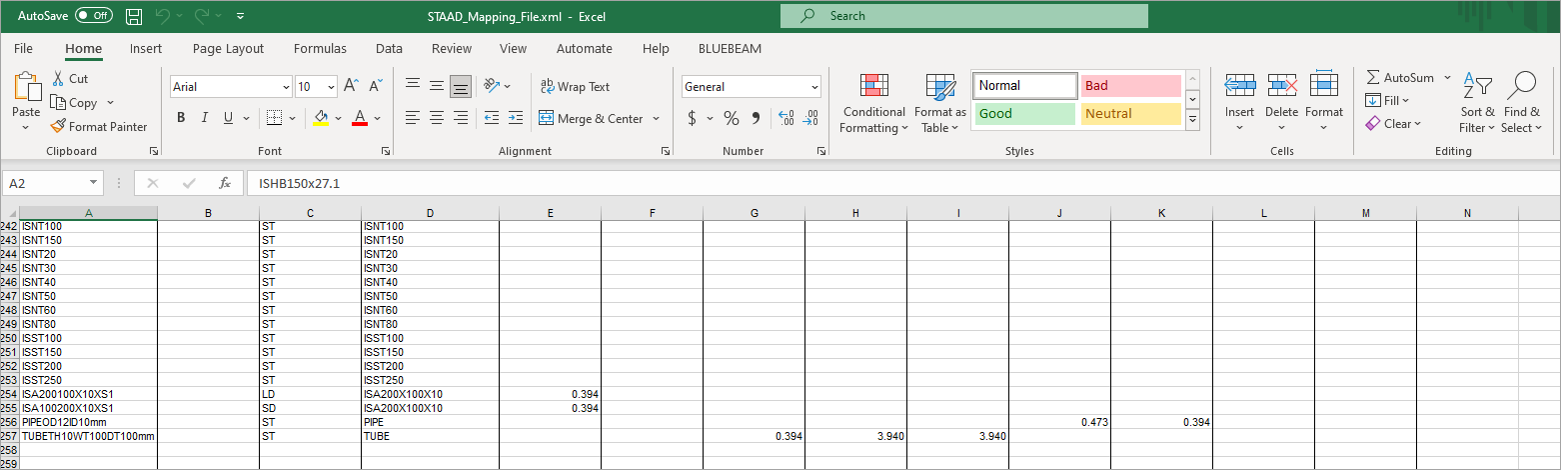The image size is (1561, 470).
Task: Click the Italic formatting icon
Action: point(205,118)
